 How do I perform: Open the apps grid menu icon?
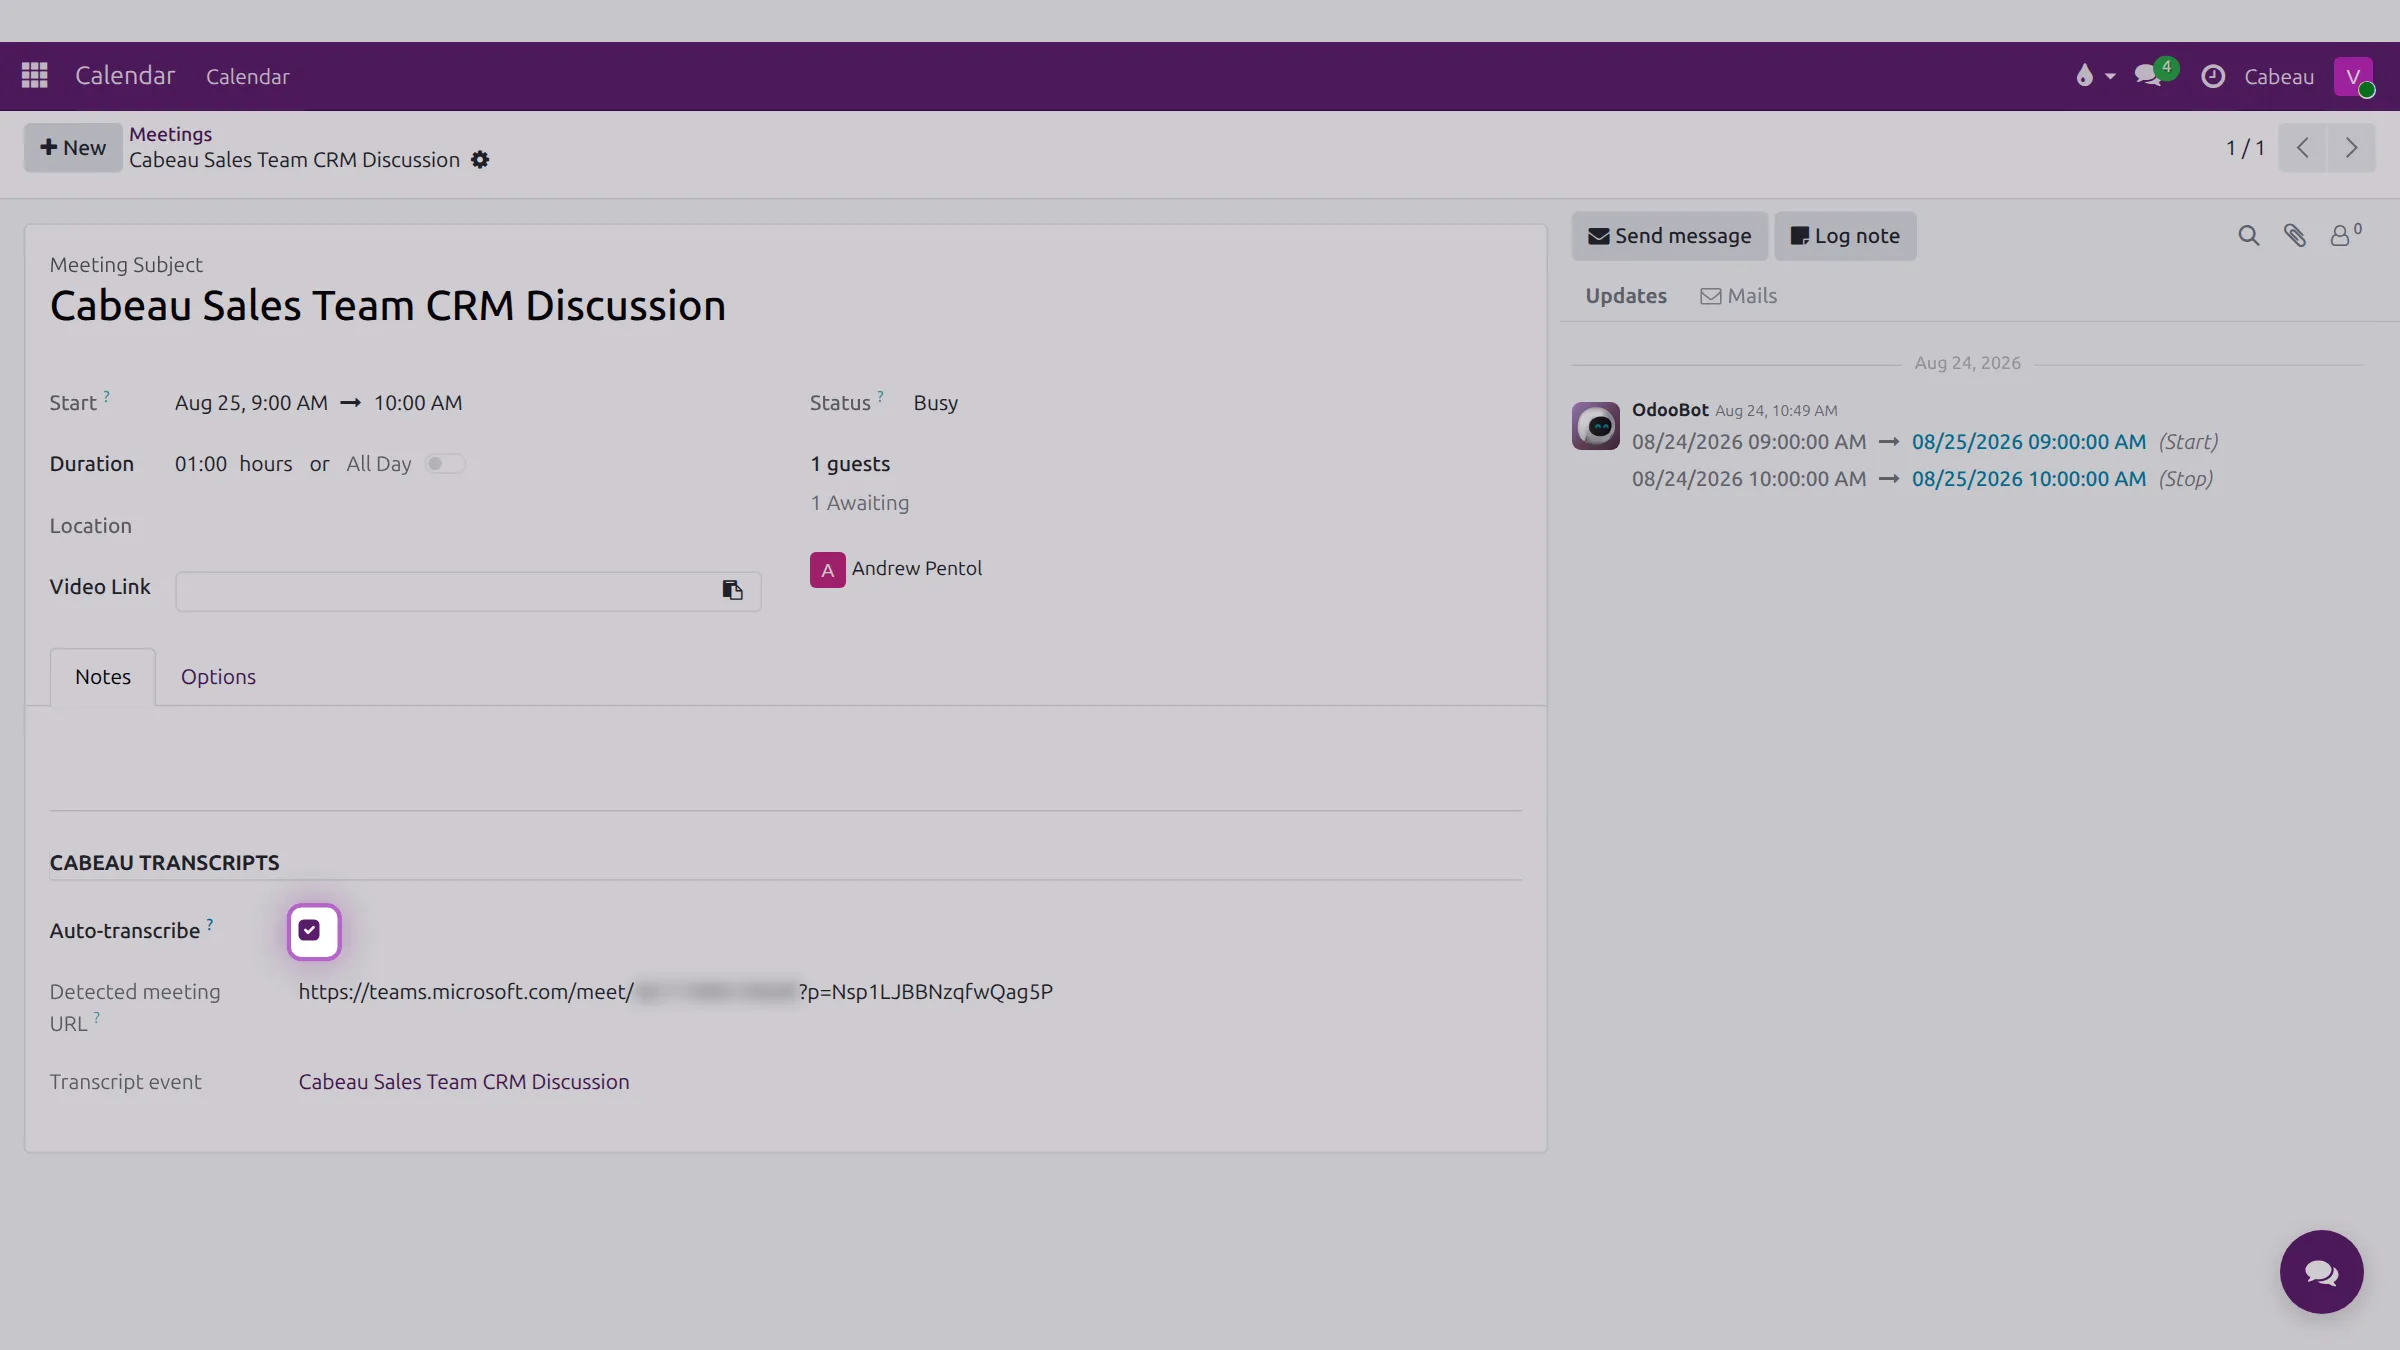tap(35, 75)
